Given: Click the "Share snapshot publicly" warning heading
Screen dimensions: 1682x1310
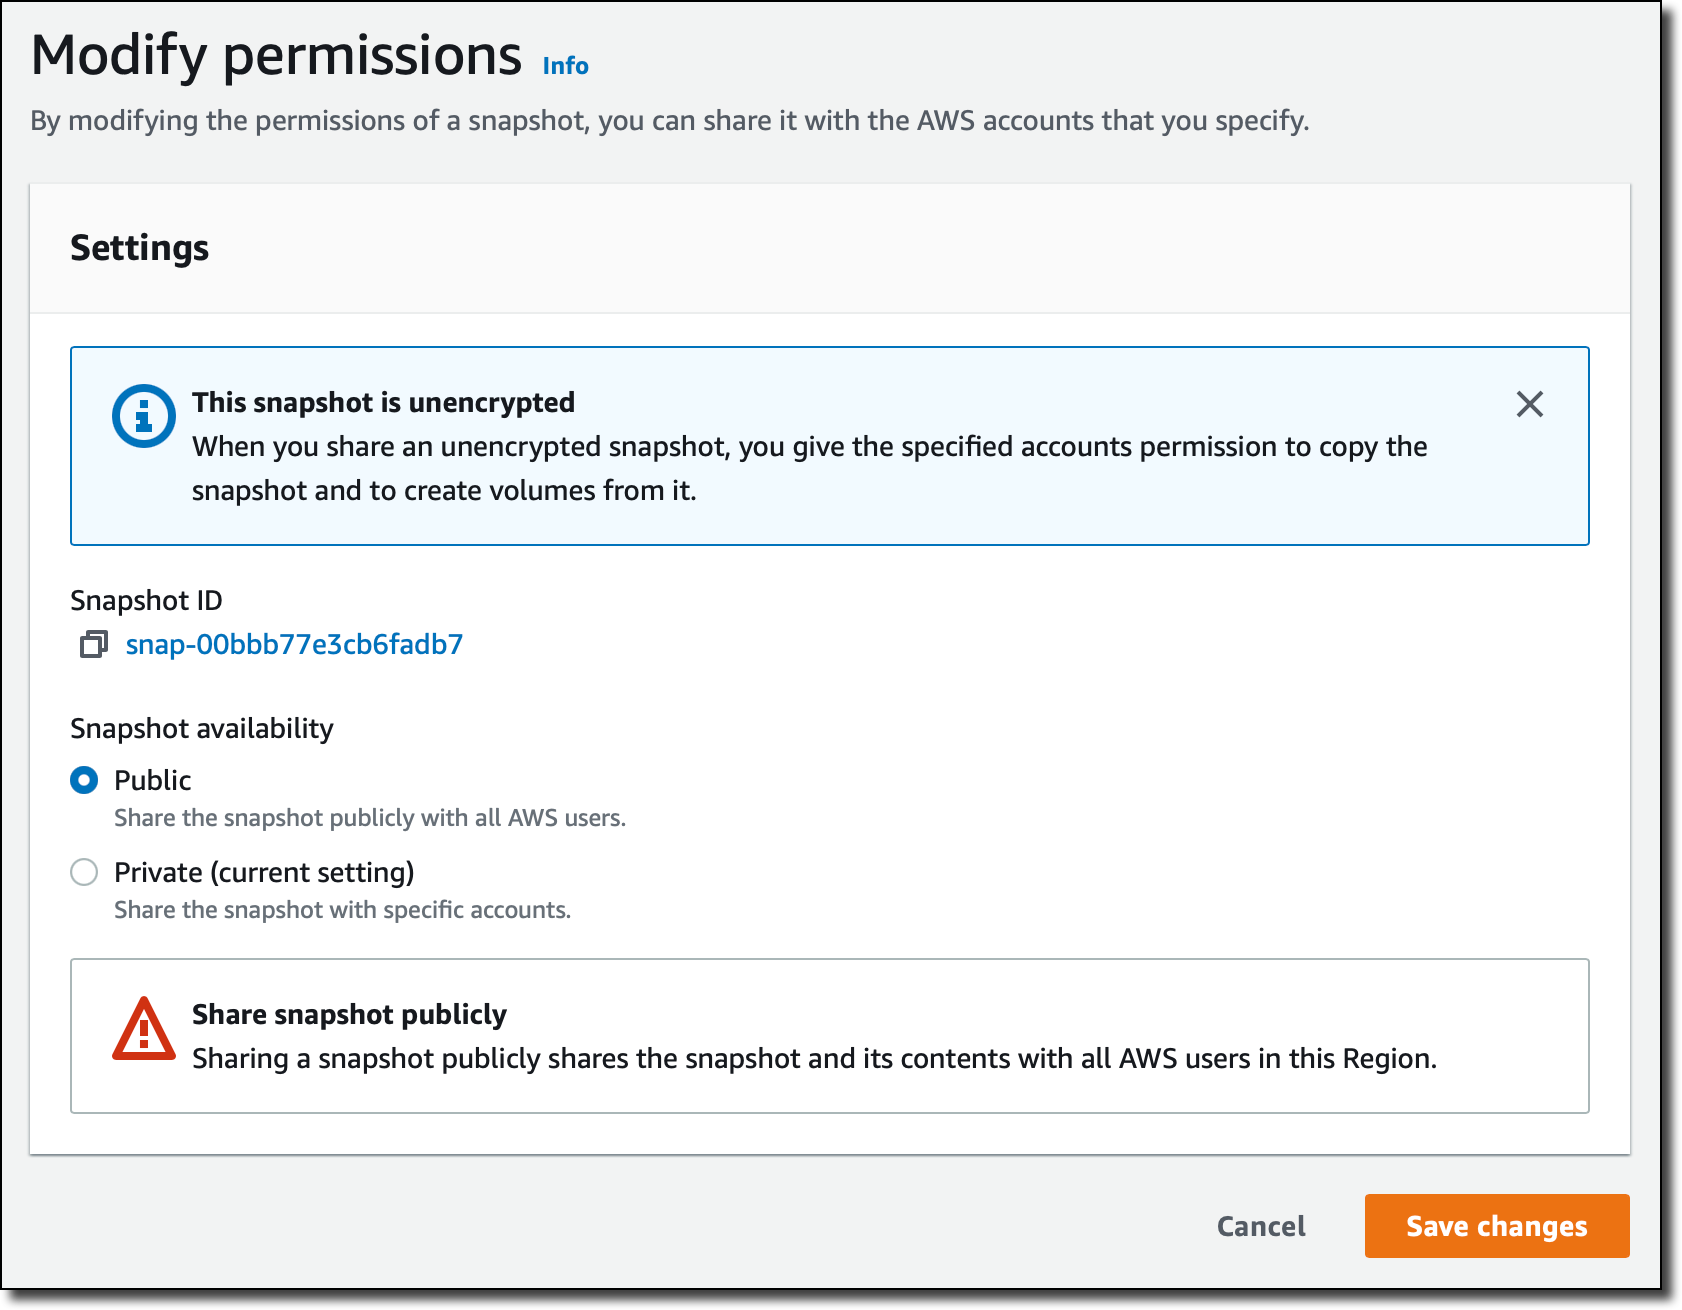Looking at the screenshot, I should coord(349,1014).
